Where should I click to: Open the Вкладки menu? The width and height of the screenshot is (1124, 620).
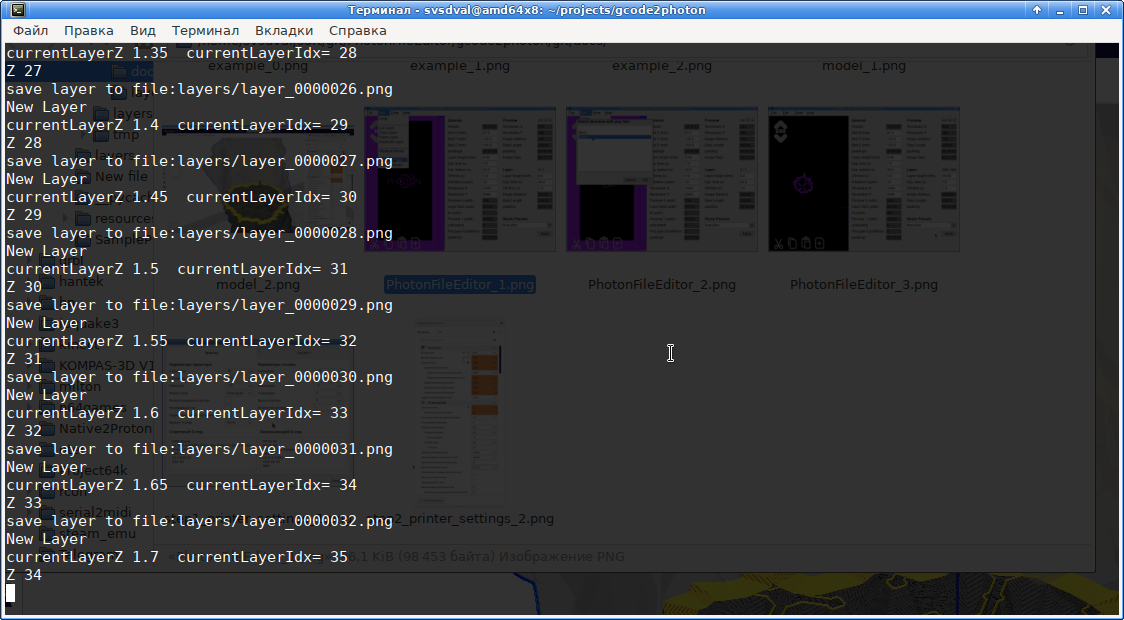pos(284,30)
